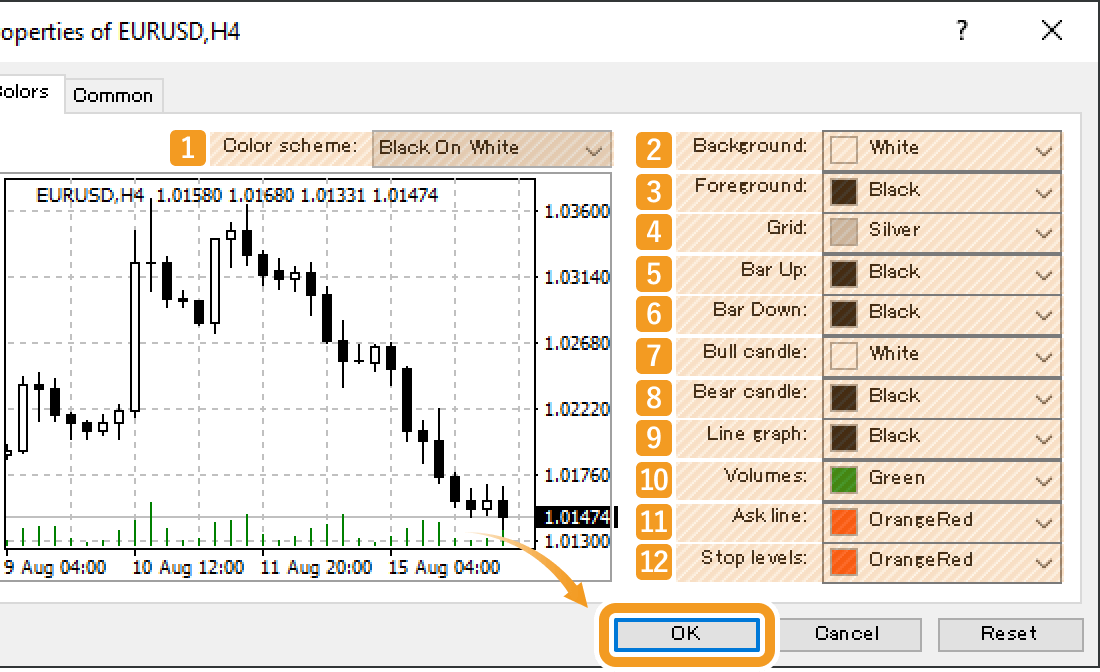This screenshot has width=1100, height=672.
Task: Reset colors to defaults
Action: [1011, 634]
